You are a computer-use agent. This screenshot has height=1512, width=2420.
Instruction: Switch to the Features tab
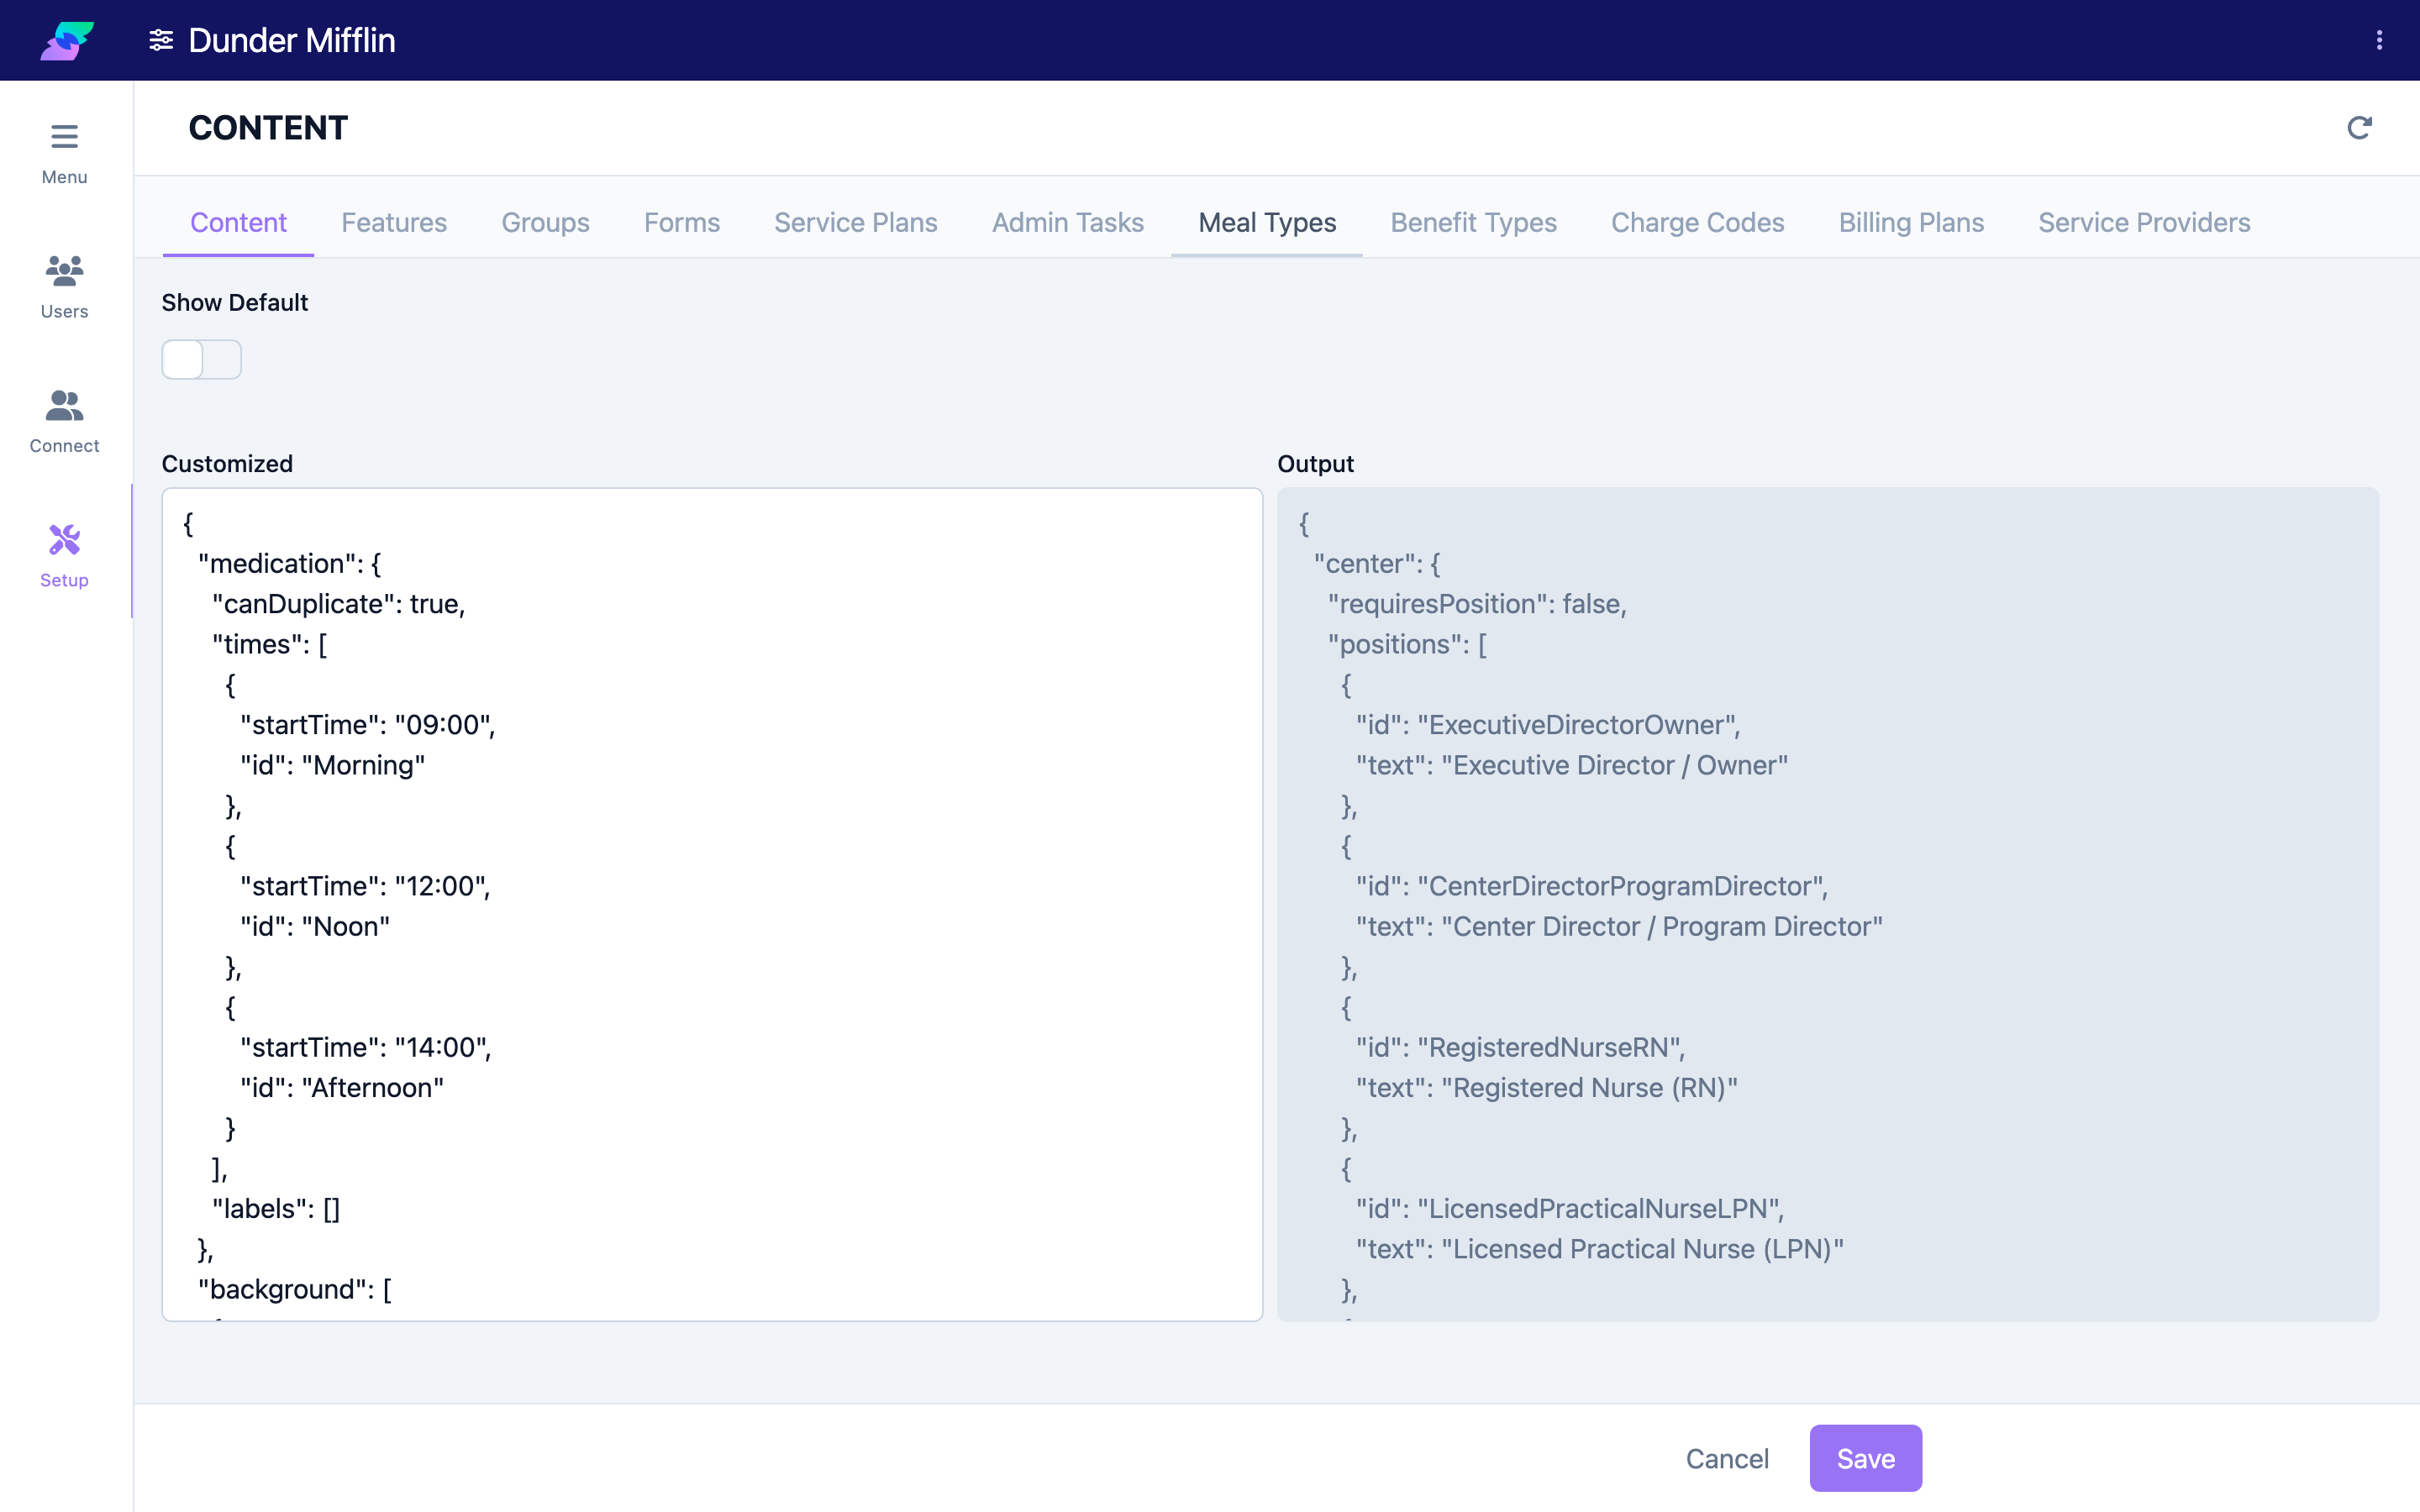[x=394, y=222]
